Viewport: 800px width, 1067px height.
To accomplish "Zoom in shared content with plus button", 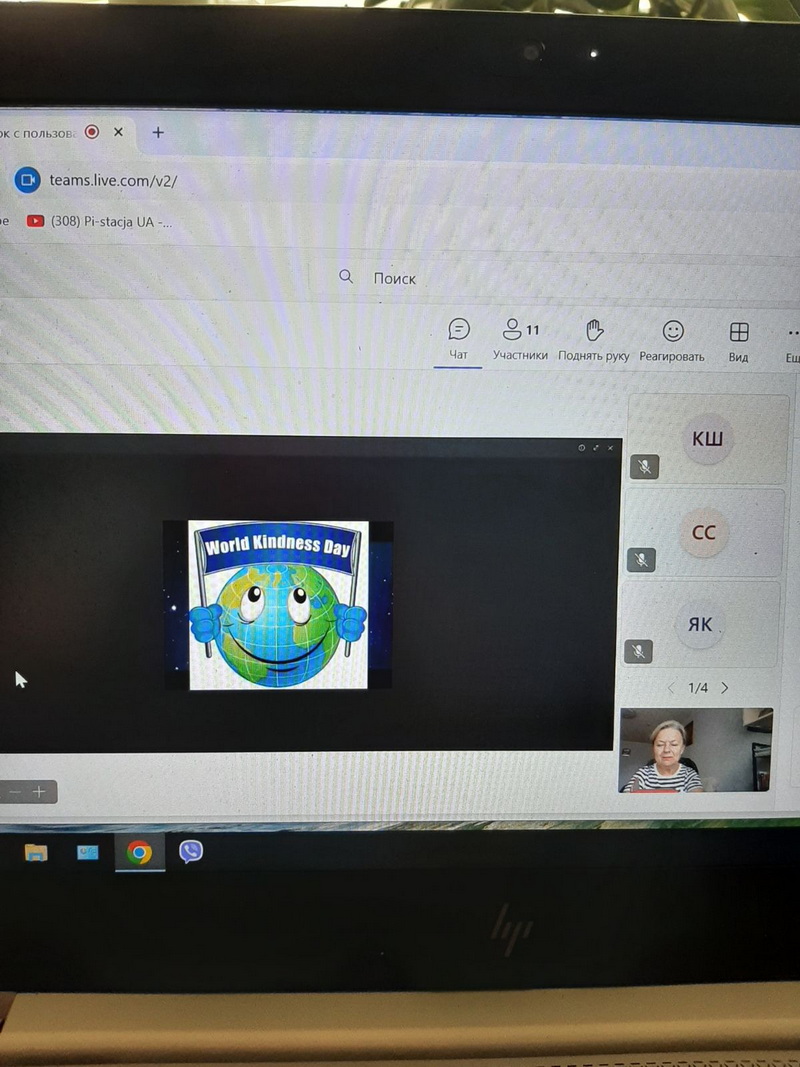I will [39, 792].
